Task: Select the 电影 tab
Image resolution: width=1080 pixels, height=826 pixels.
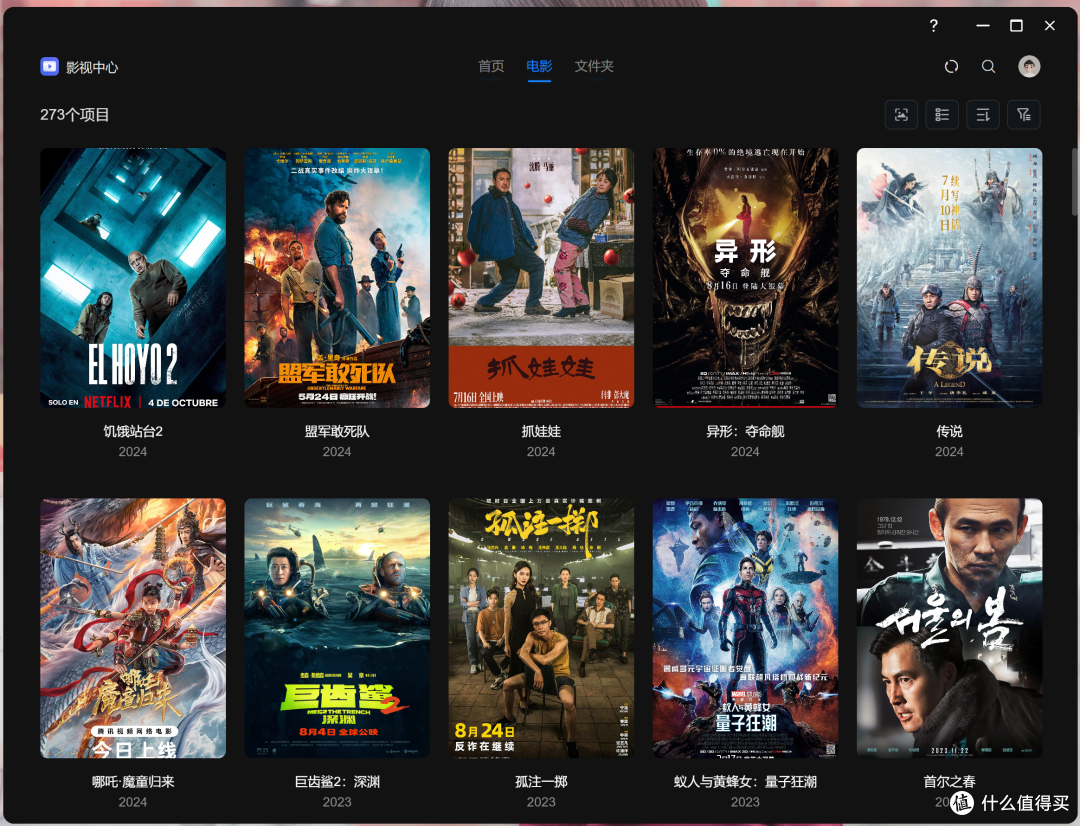Action: pyautogui.click(x=539, y=66)
